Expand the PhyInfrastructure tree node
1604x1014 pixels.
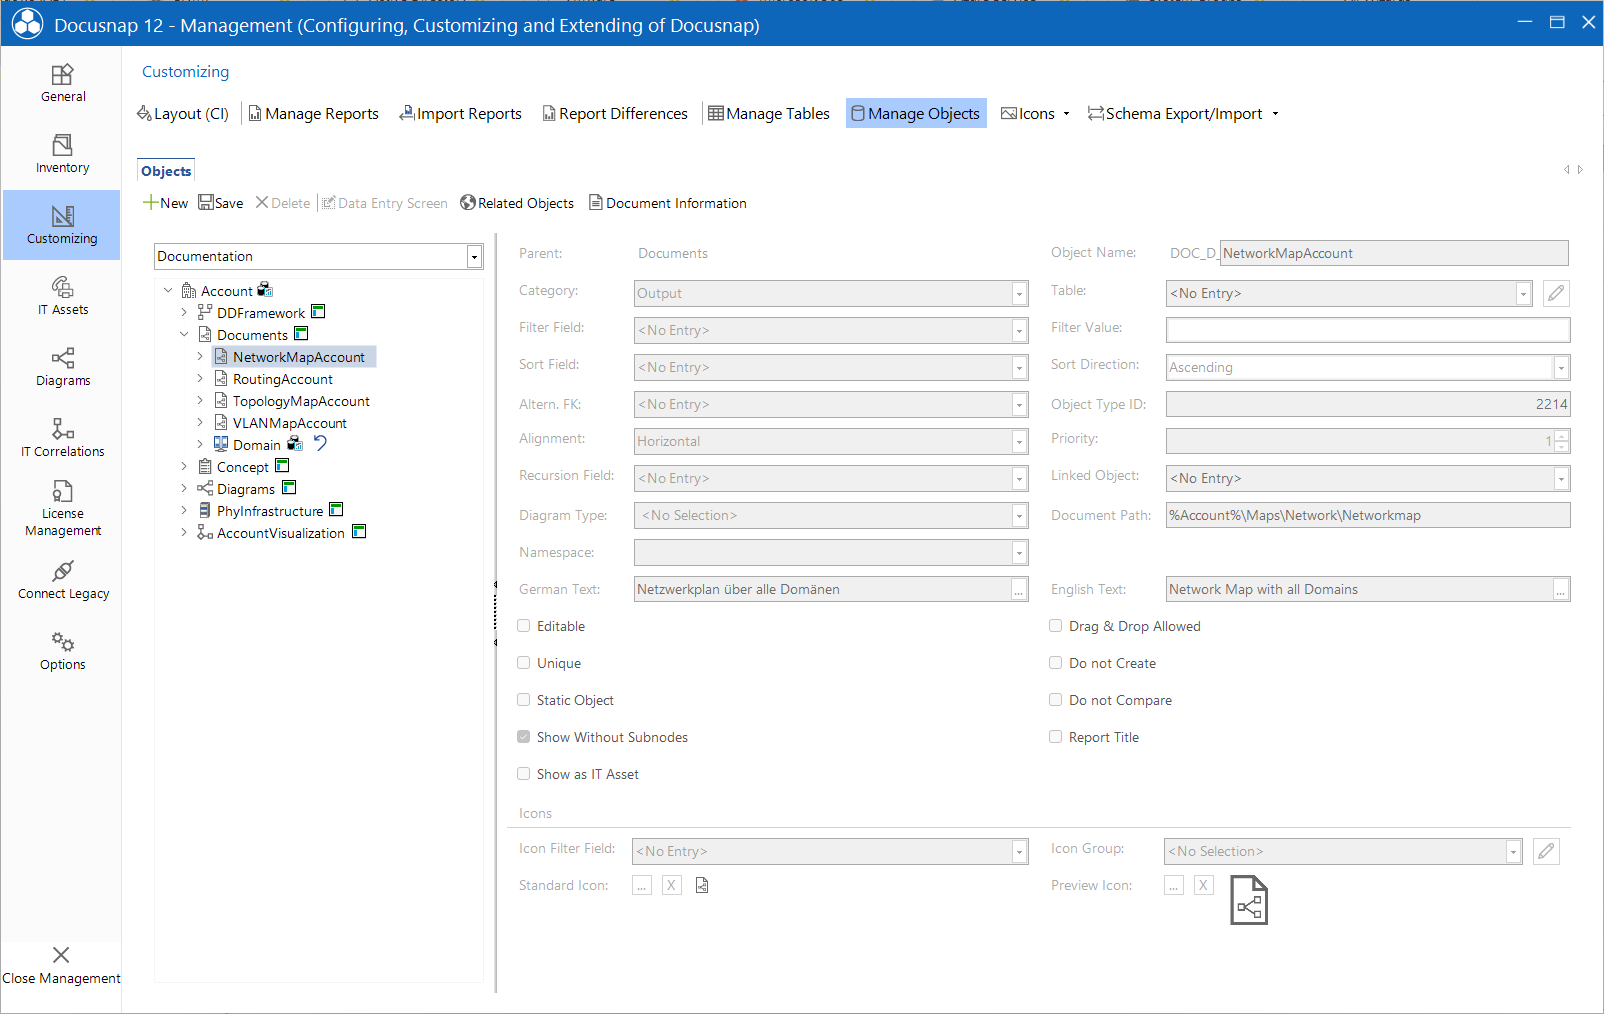point(184,511)
